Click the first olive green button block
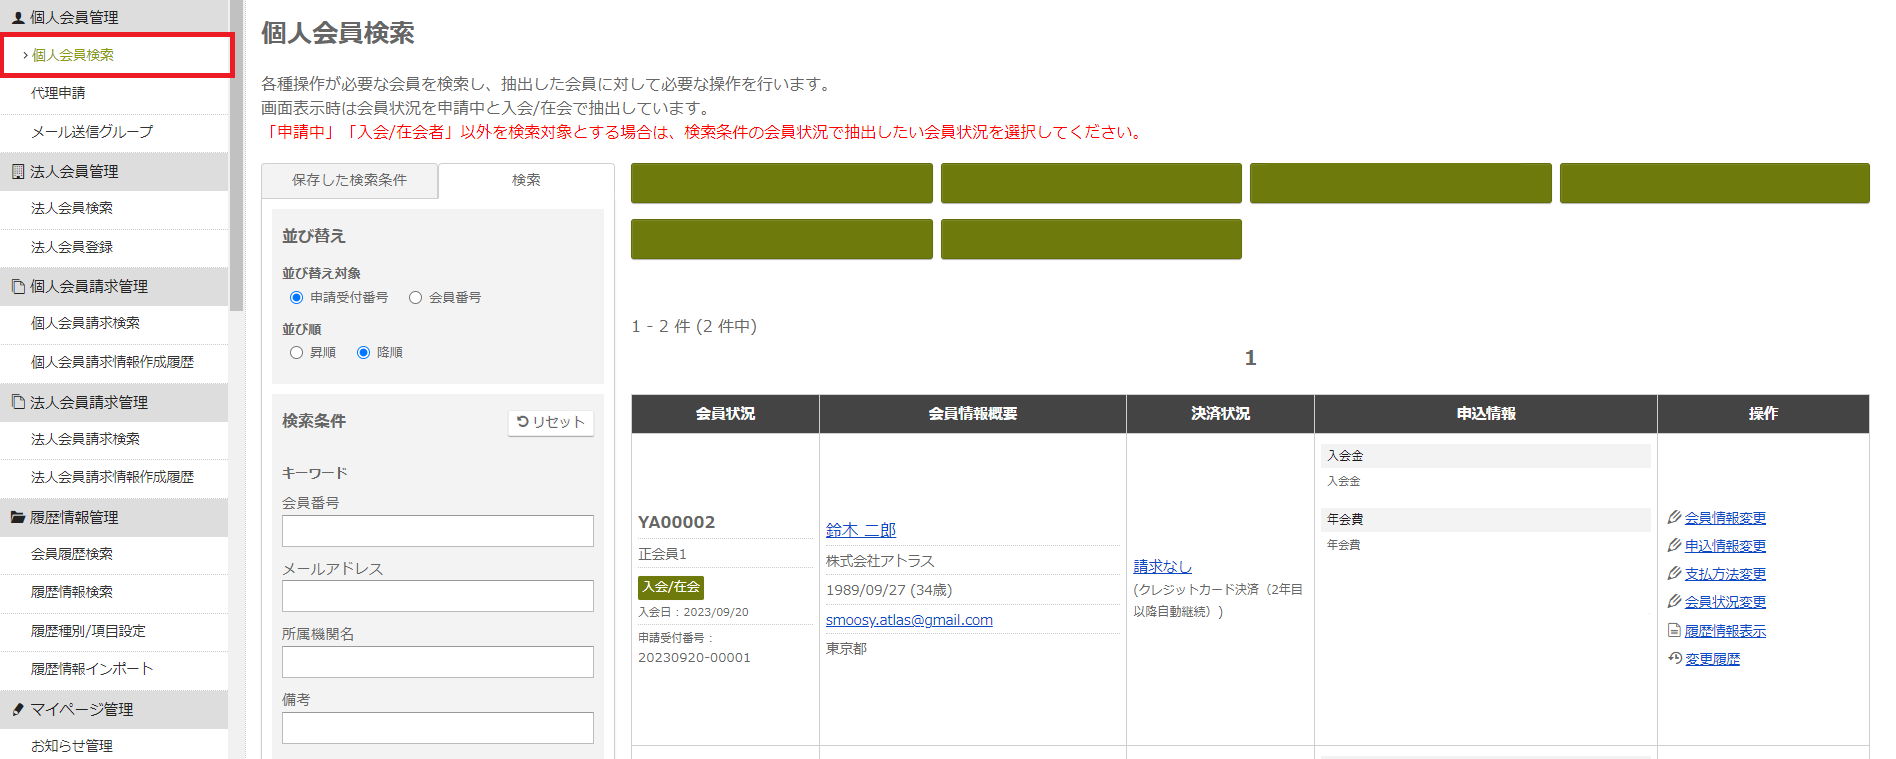 781,183
